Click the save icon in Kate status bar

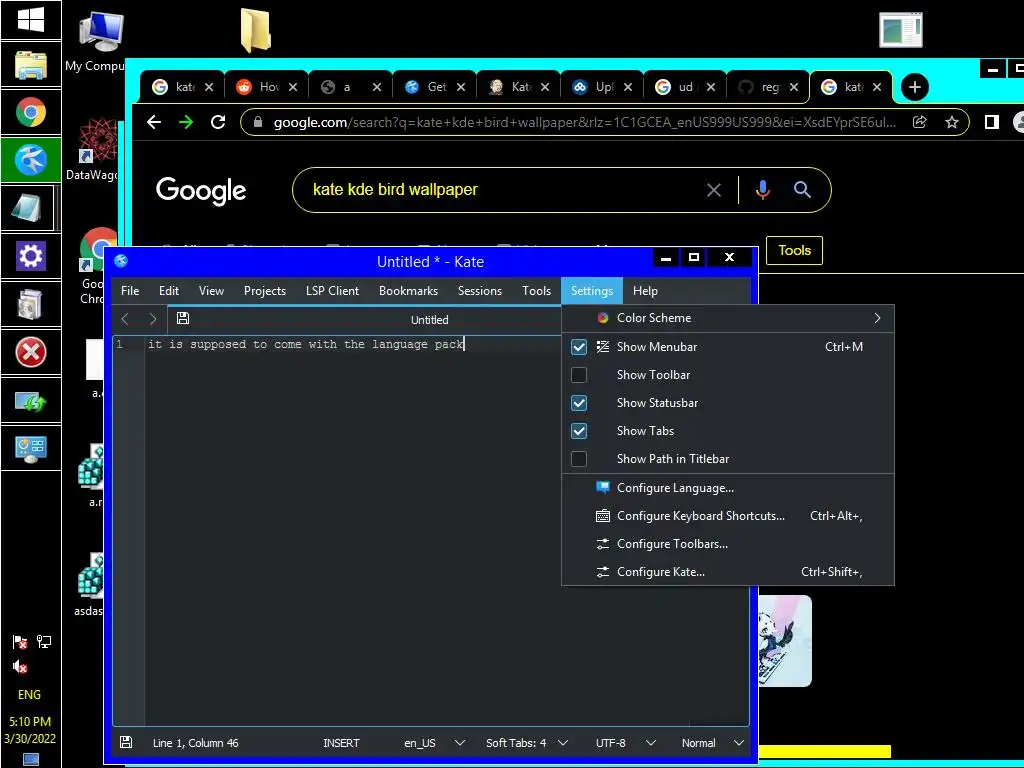126,743
